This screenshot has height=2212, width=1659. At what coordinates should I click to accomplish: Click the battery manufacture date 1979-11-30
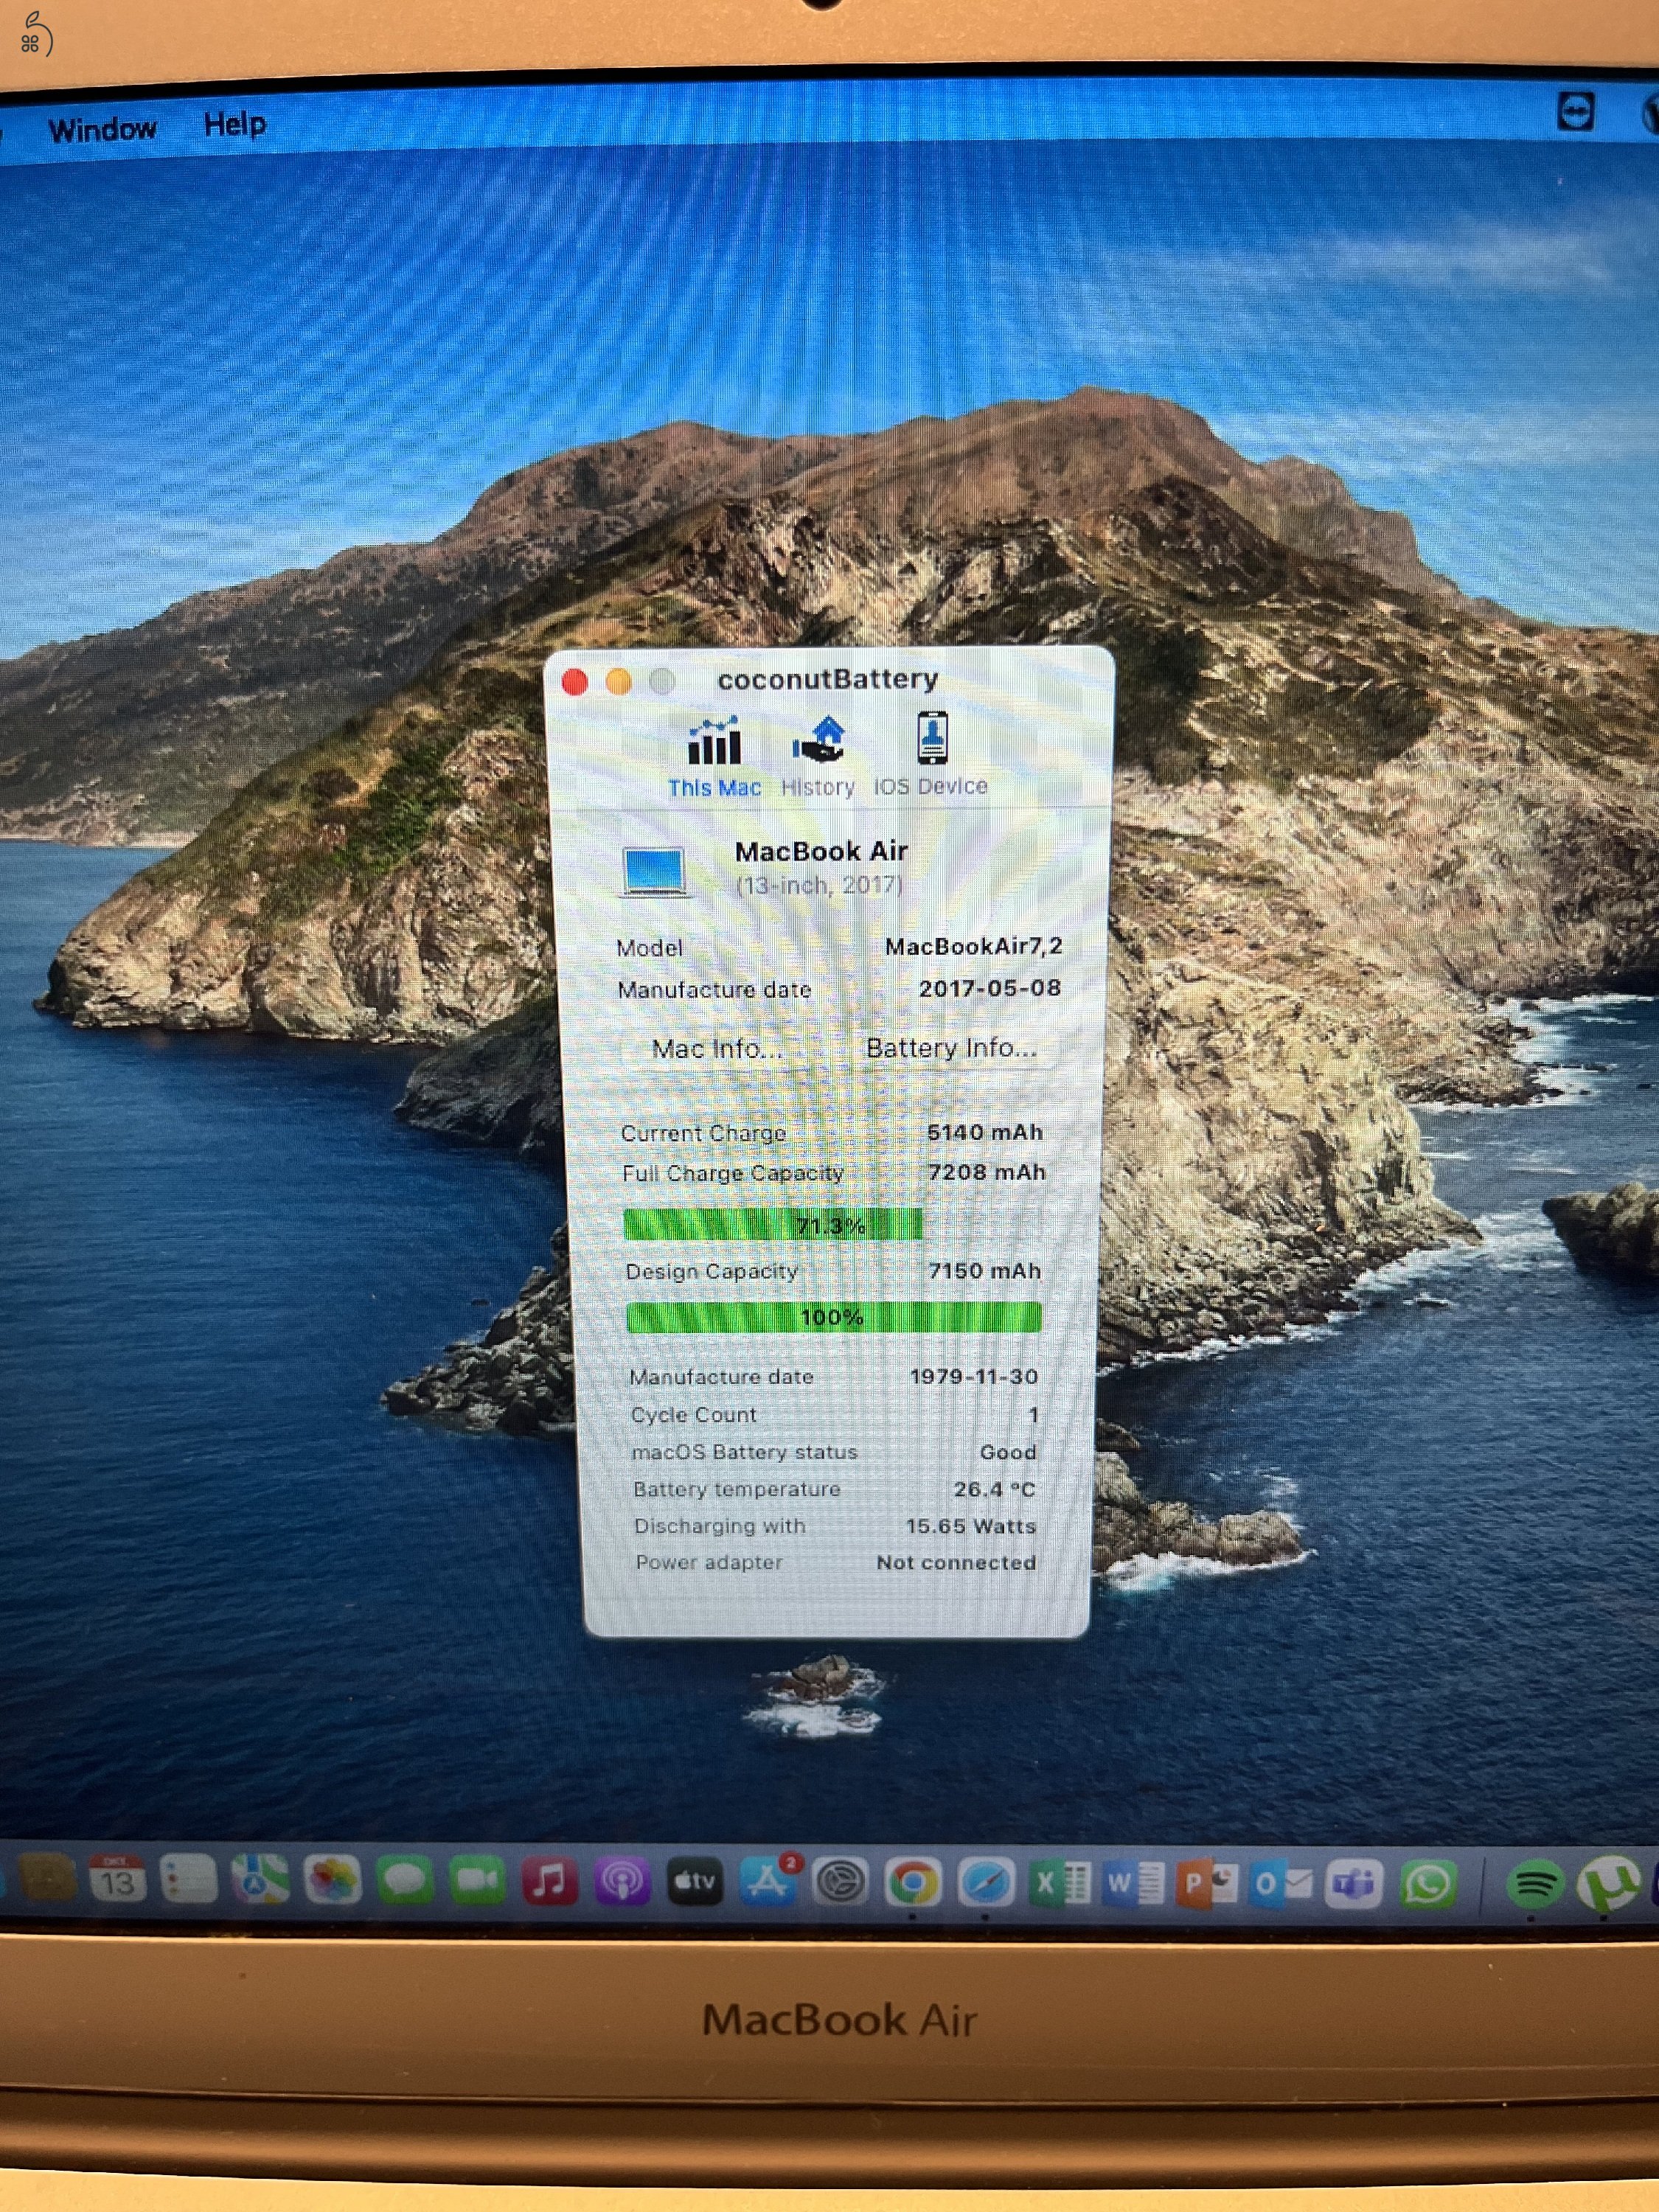(x=974, y=1376)
